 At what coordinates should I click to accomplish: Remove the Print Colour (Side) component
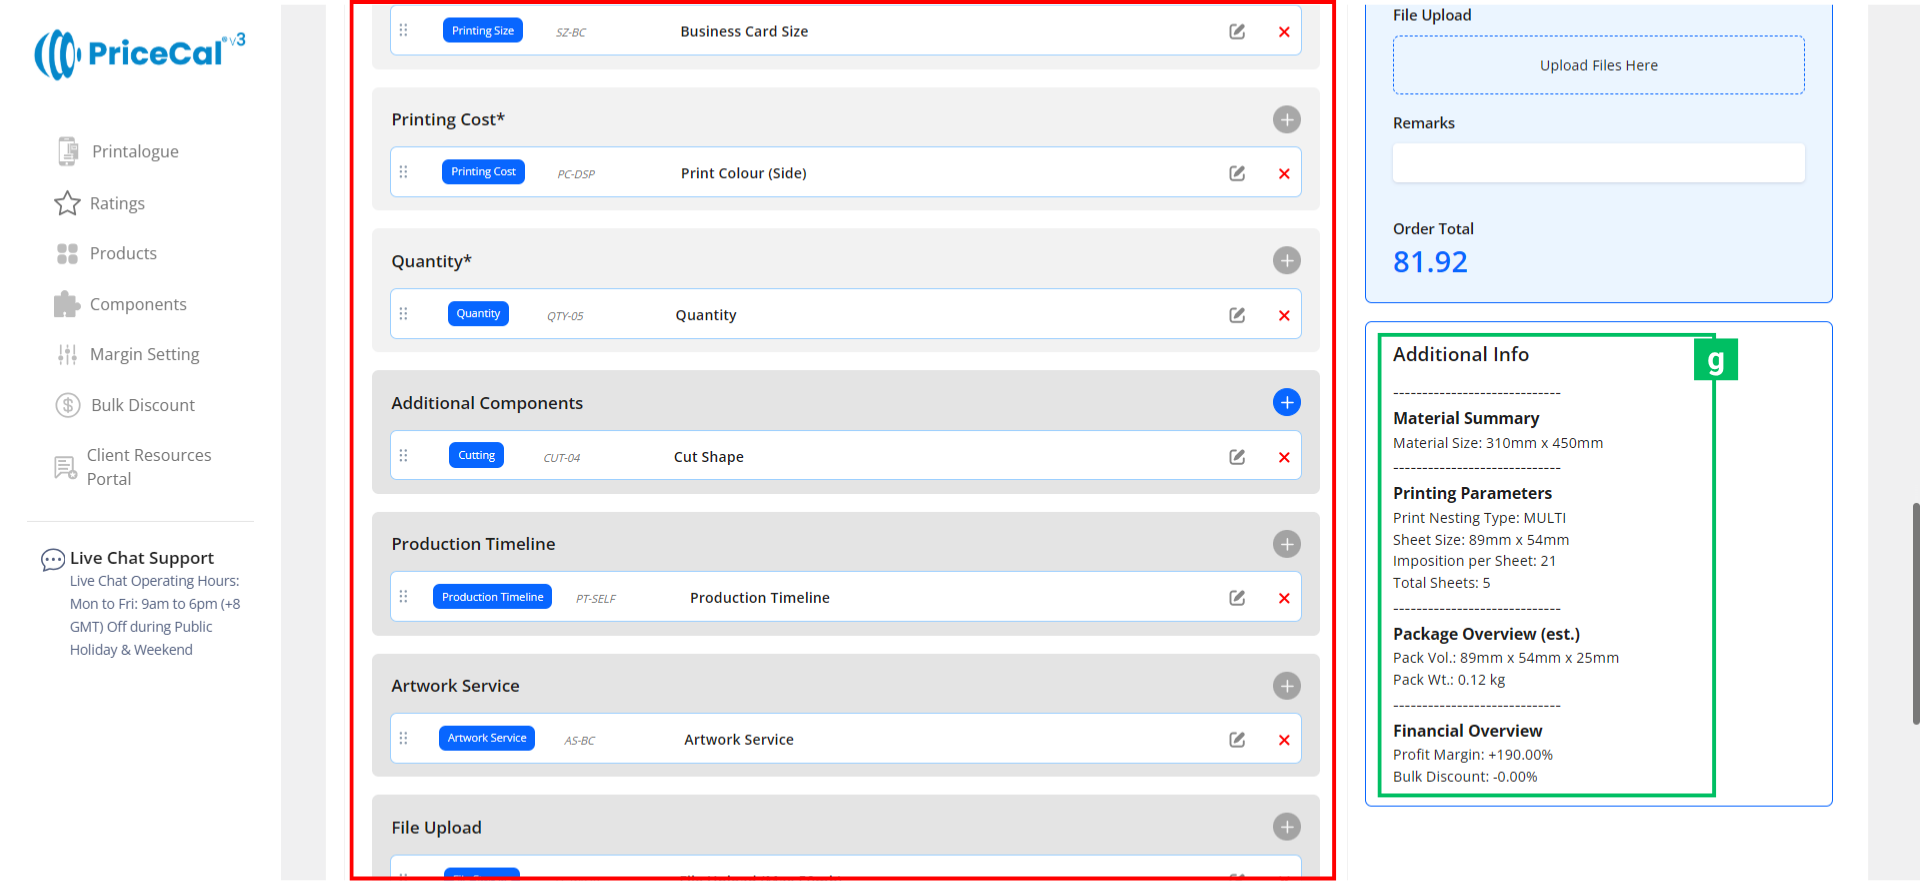click(x=1284, y=174)
